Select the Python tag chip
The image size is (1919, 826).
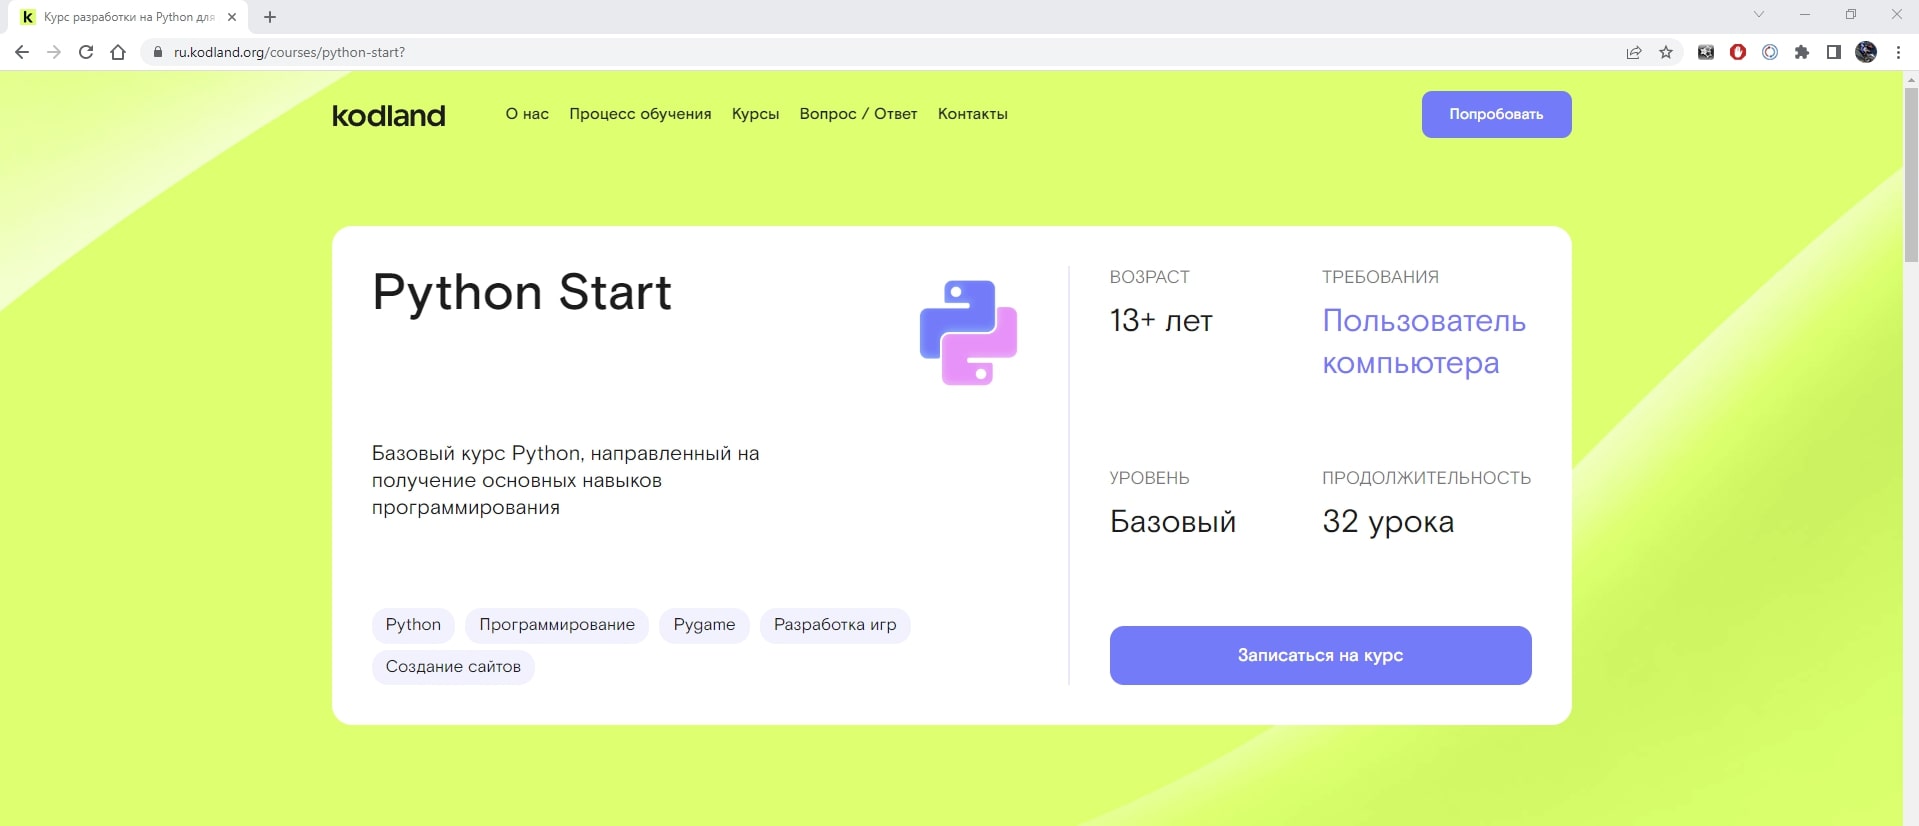413,625
